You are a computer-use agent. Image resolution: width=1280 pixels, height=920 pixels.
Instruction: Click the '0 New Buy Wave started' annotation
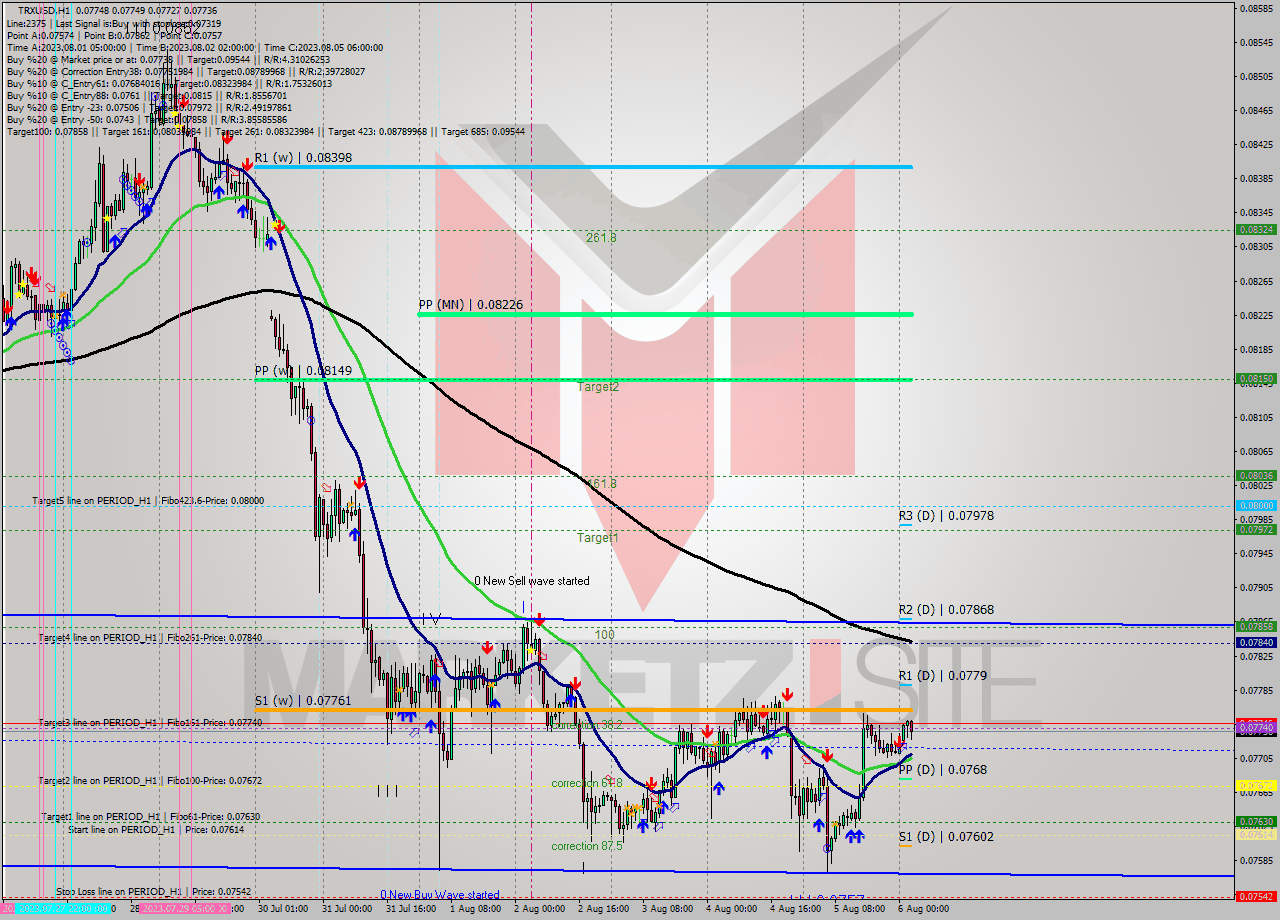pyautogui.click(x=440, y=895)
